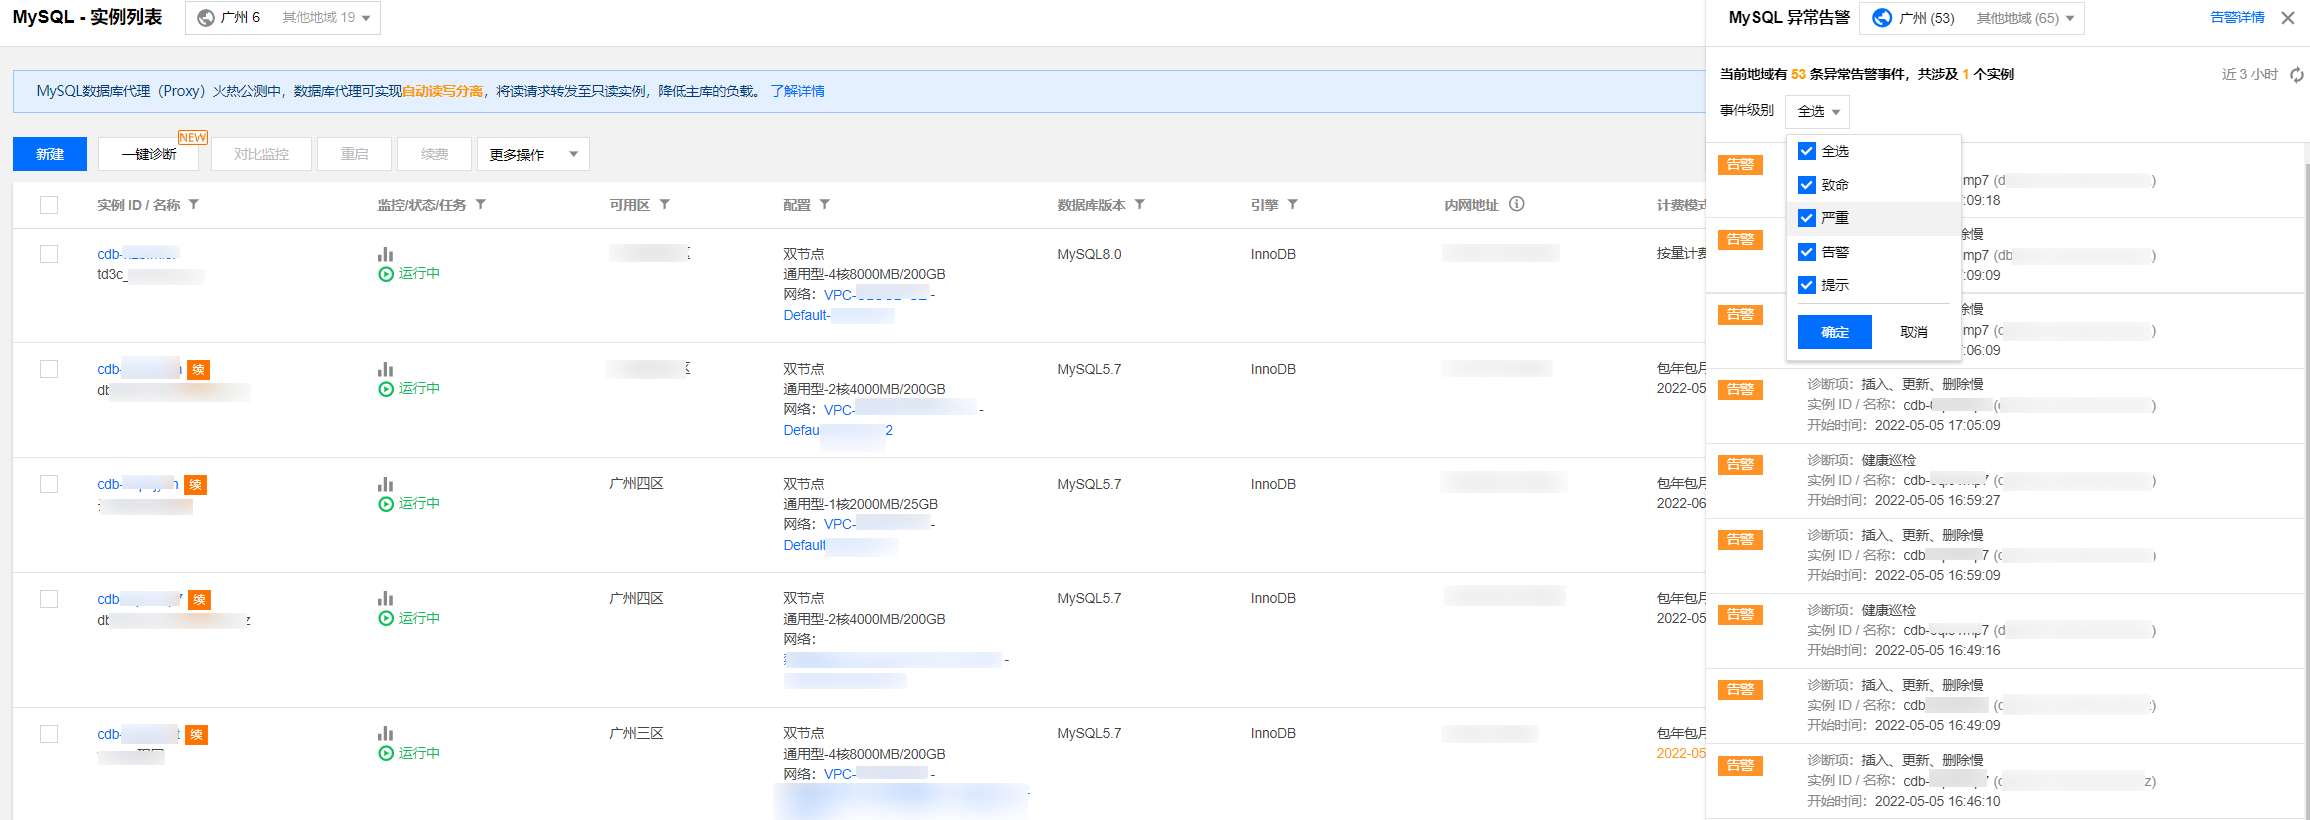Click info icon next to 内网地址

[1517, 205]
